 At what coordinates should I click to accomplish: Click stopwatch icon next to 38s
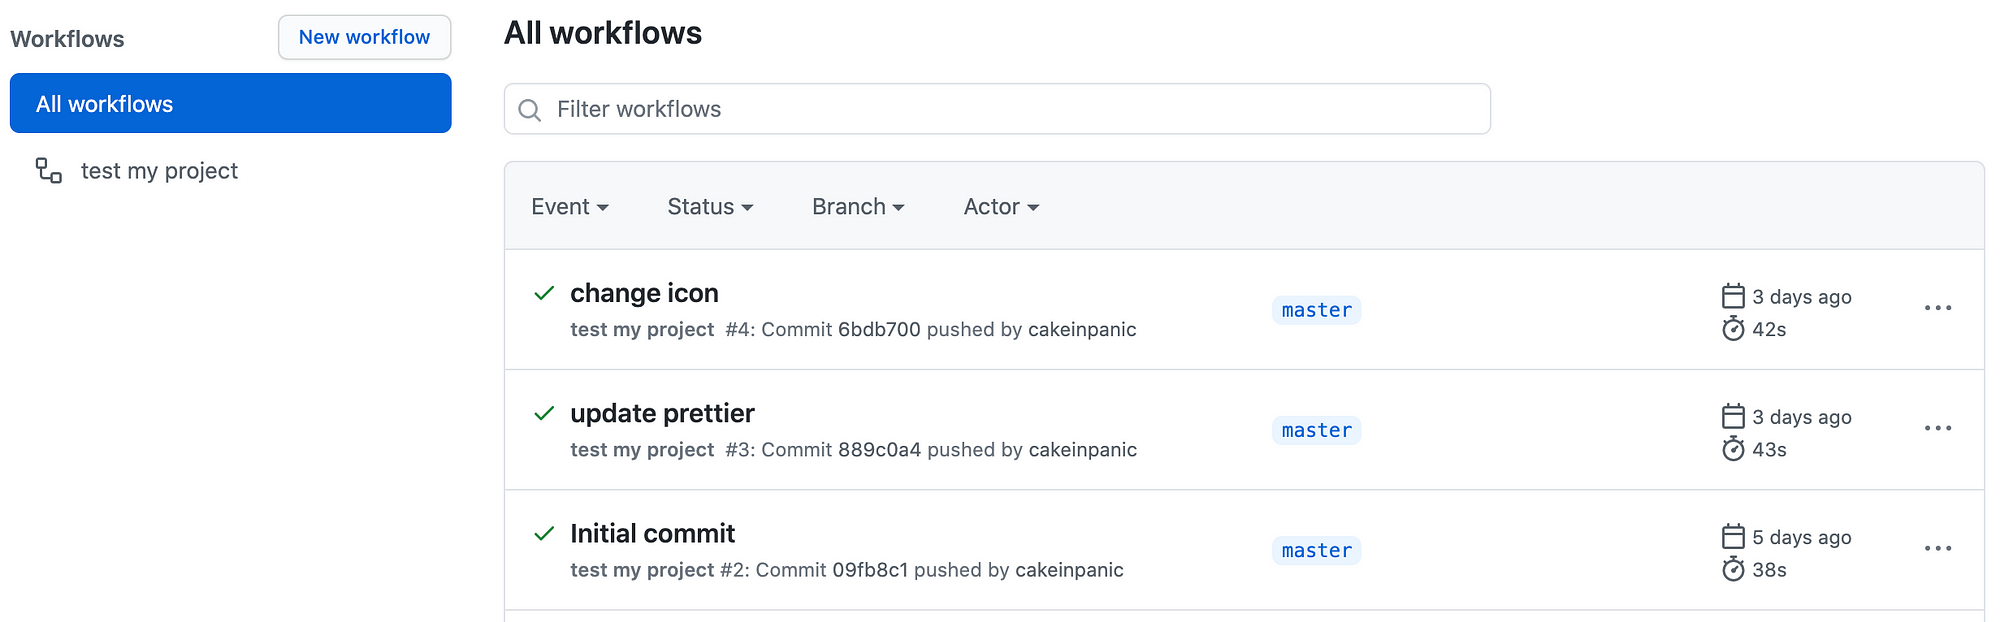pos(1733,569)
